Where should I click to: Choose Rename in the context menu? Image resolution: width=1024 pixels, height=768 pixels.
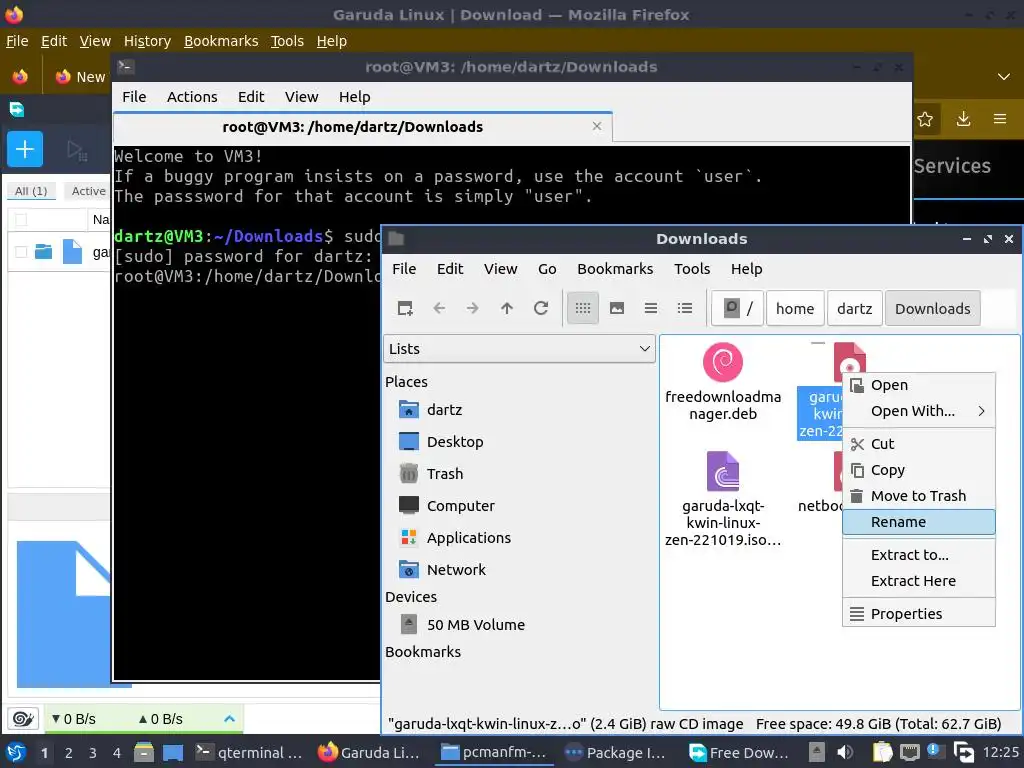point(918,522)
